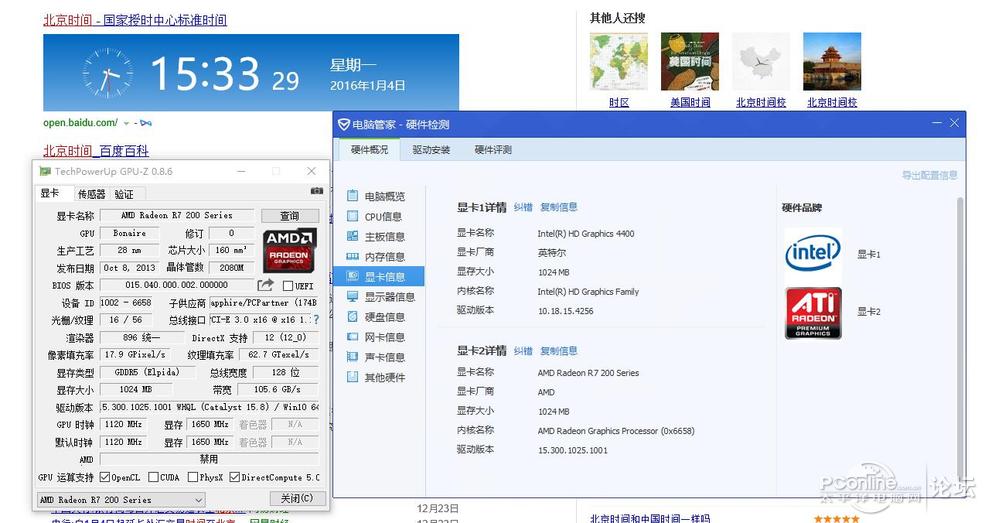Viewport: 985px width, 523px height.
Task: Click the AMD Radeon logo in GPU-Z
Action: [289, 249]
